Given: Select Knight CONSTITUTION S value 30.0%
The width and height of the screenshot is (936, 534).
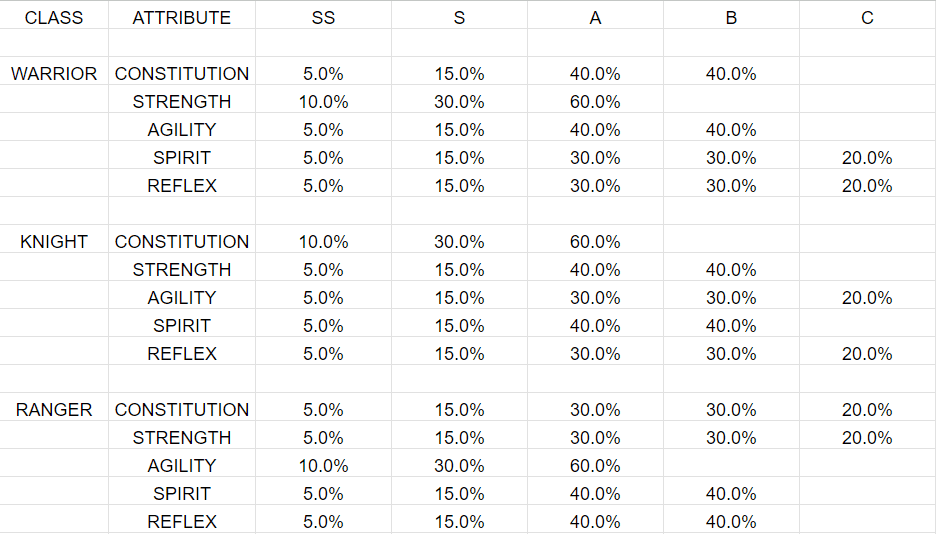Looking at the screenshot, I should 459,242.
